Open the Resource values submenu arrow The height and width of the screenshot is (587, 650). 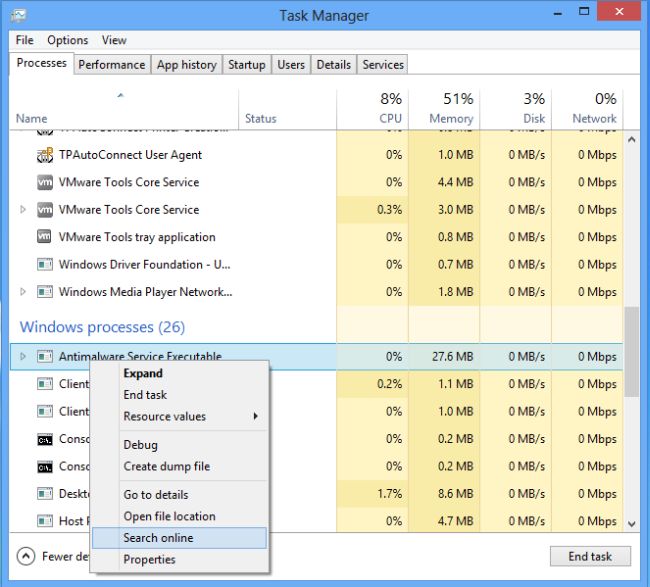256,416
